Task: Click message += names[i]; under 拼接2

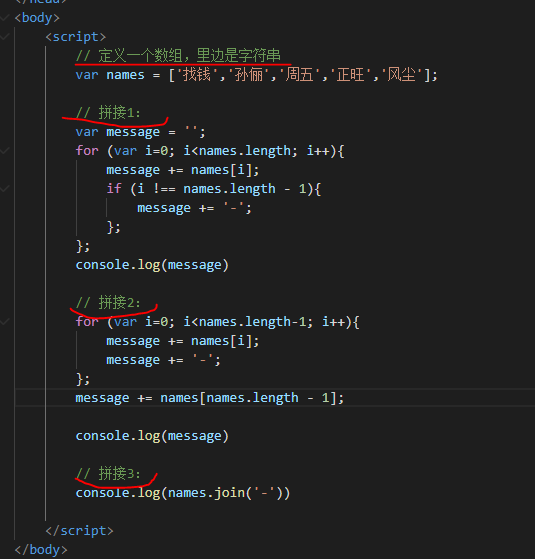Action: pos(182,341)
